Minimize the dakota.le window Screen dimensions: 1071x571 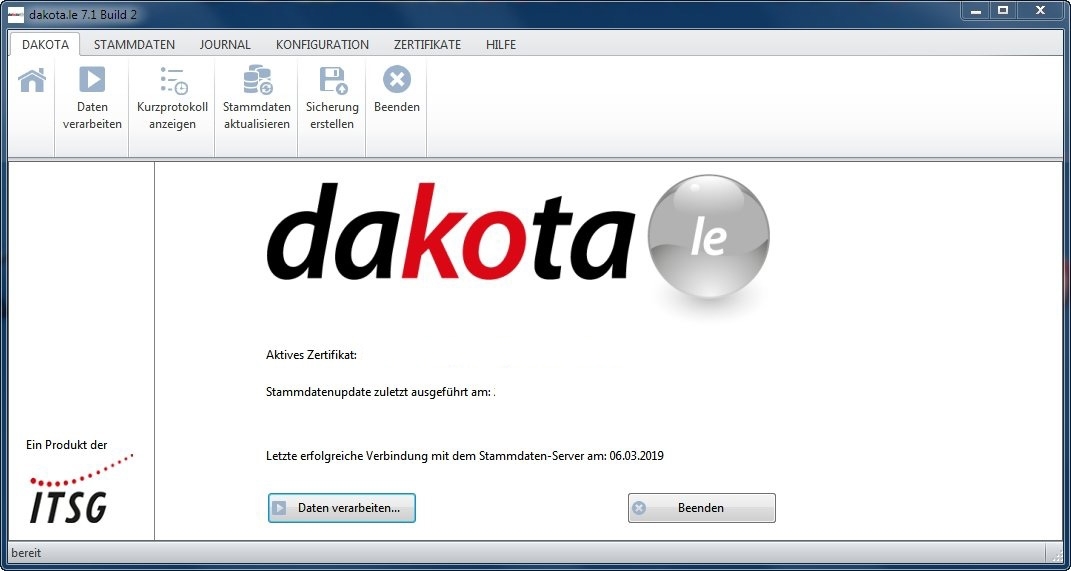pyautogui.click(x=976, y=11)
